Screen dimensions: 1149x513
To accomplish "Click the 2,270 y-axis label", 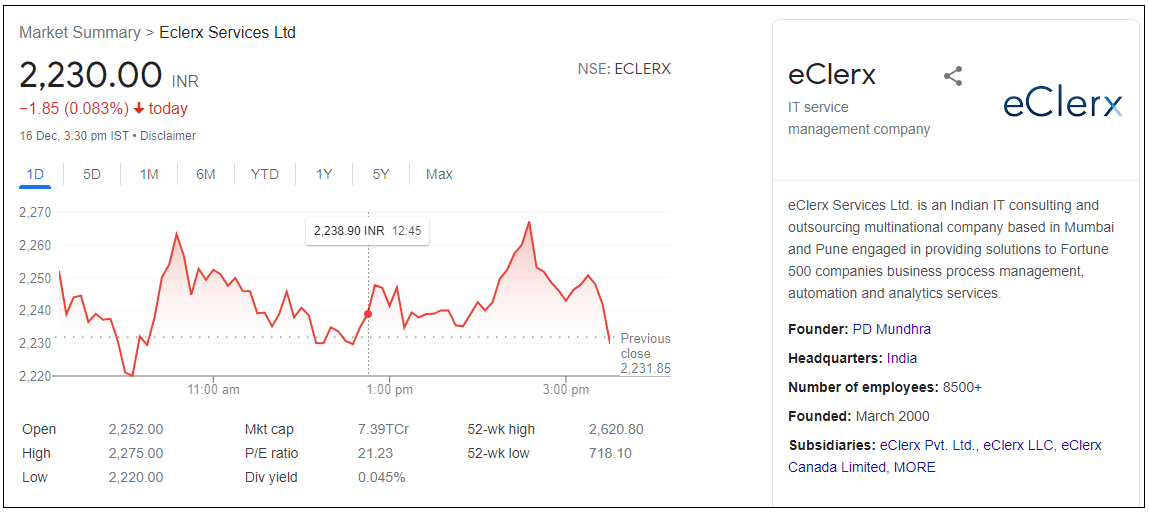I will click(36, 213).
